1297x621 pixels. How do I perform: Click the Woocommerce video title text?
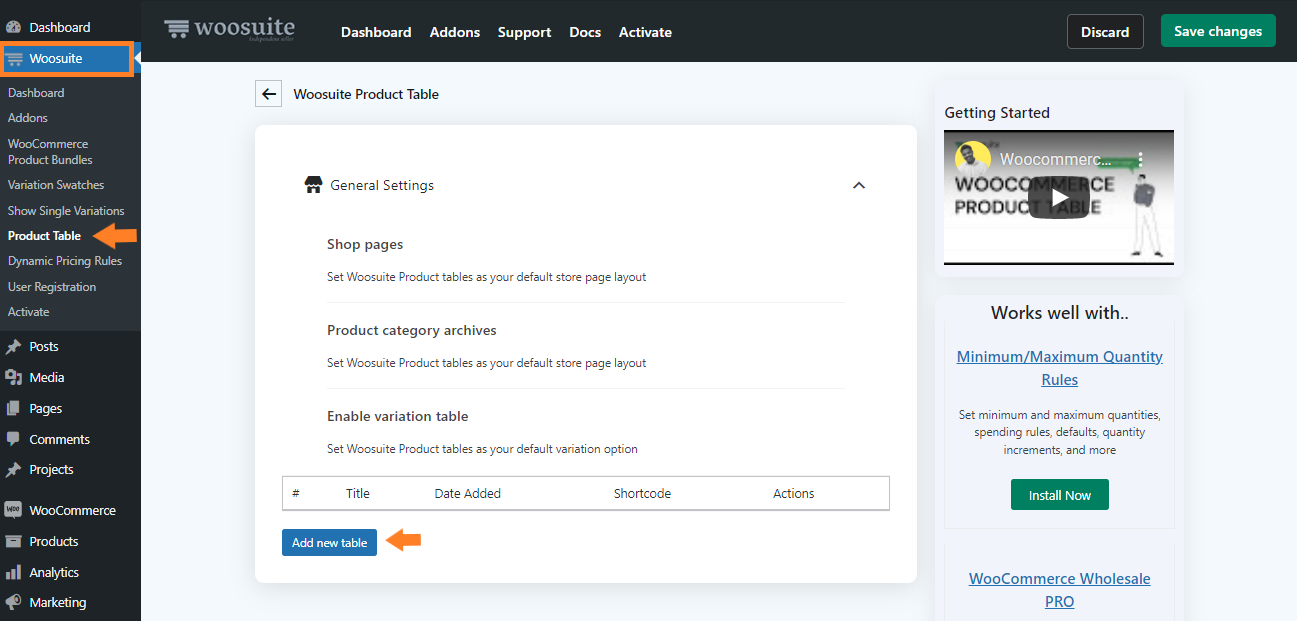tap(1055, 159)
